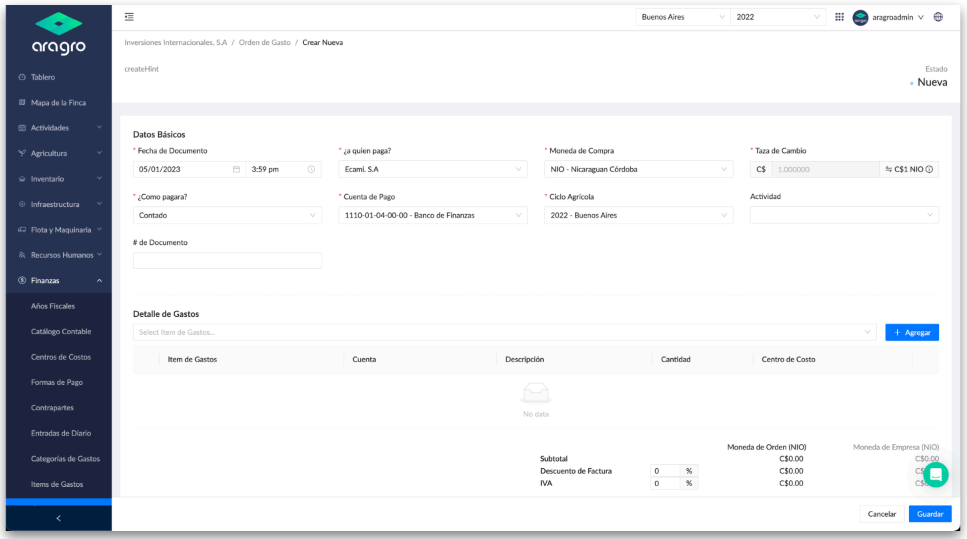Click the Inventario sidebar icon

tap(22, 179)
